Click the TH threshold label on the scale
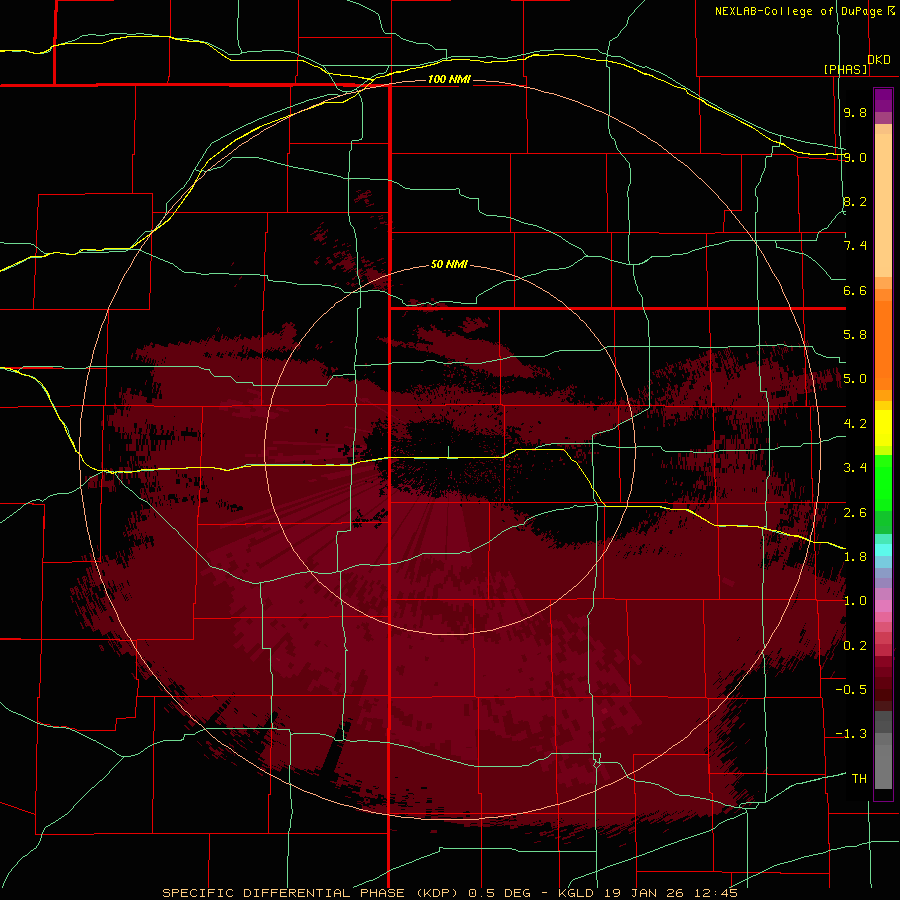900x900 pixels. [x=859, y=779]
